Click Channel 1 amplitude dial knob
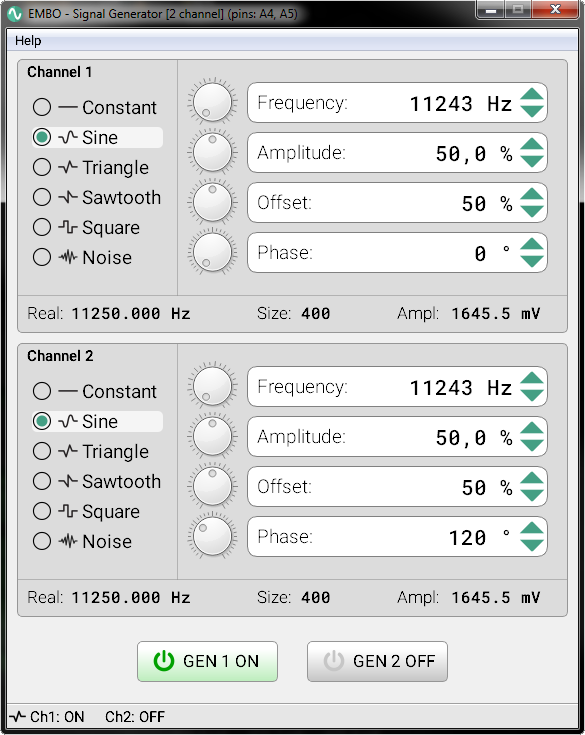Screen dimensions: 585x735 [212, 152]
